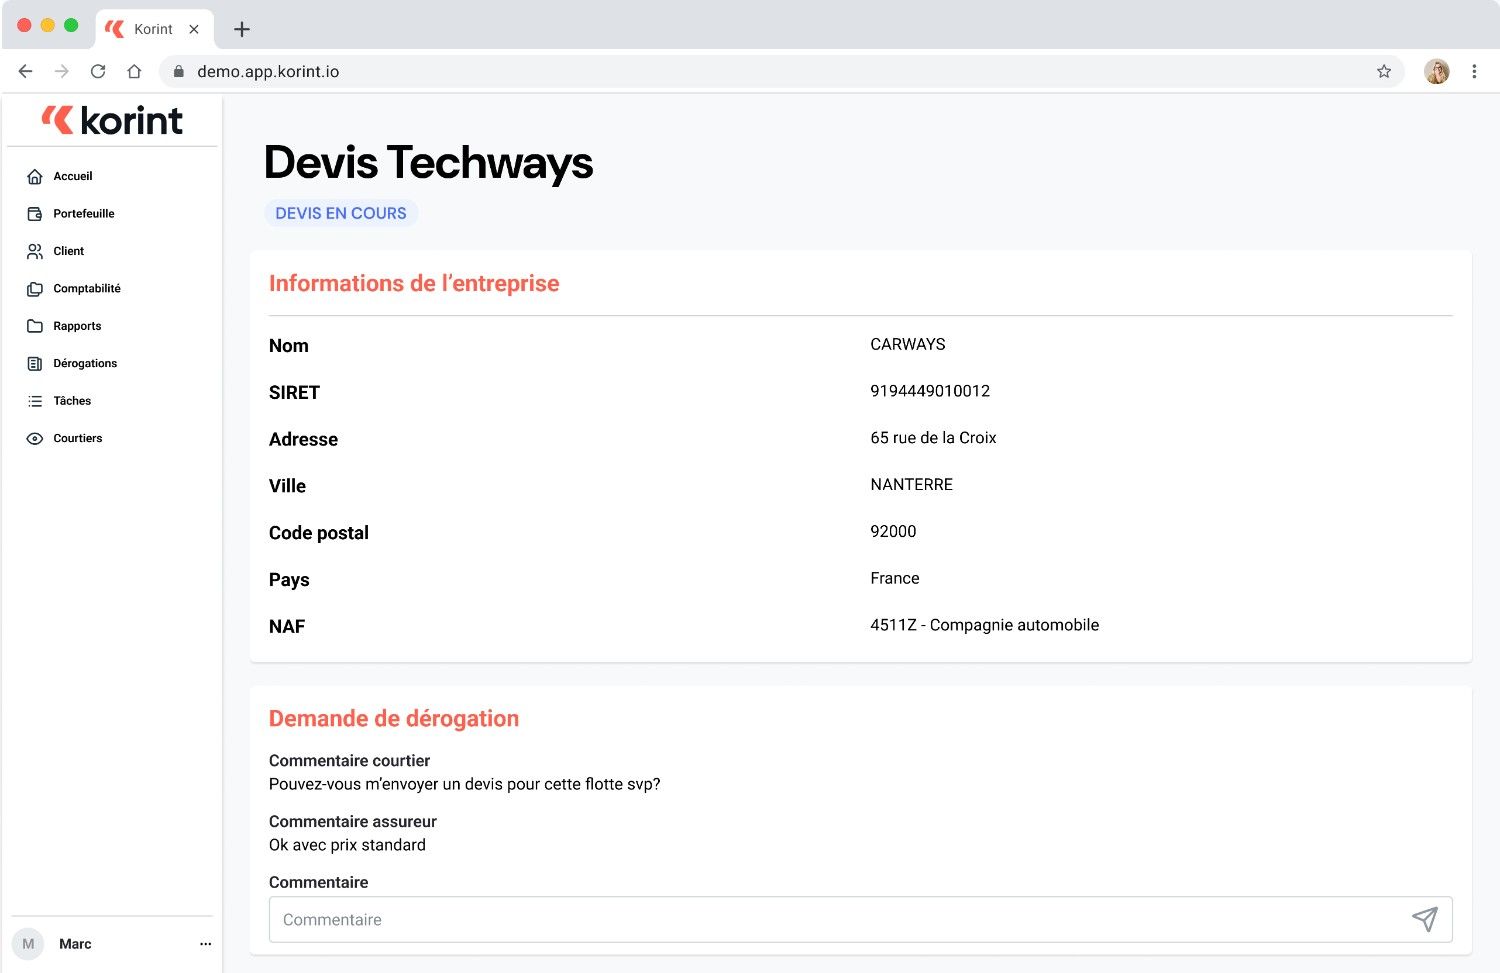Click the NAF field label

287,627
